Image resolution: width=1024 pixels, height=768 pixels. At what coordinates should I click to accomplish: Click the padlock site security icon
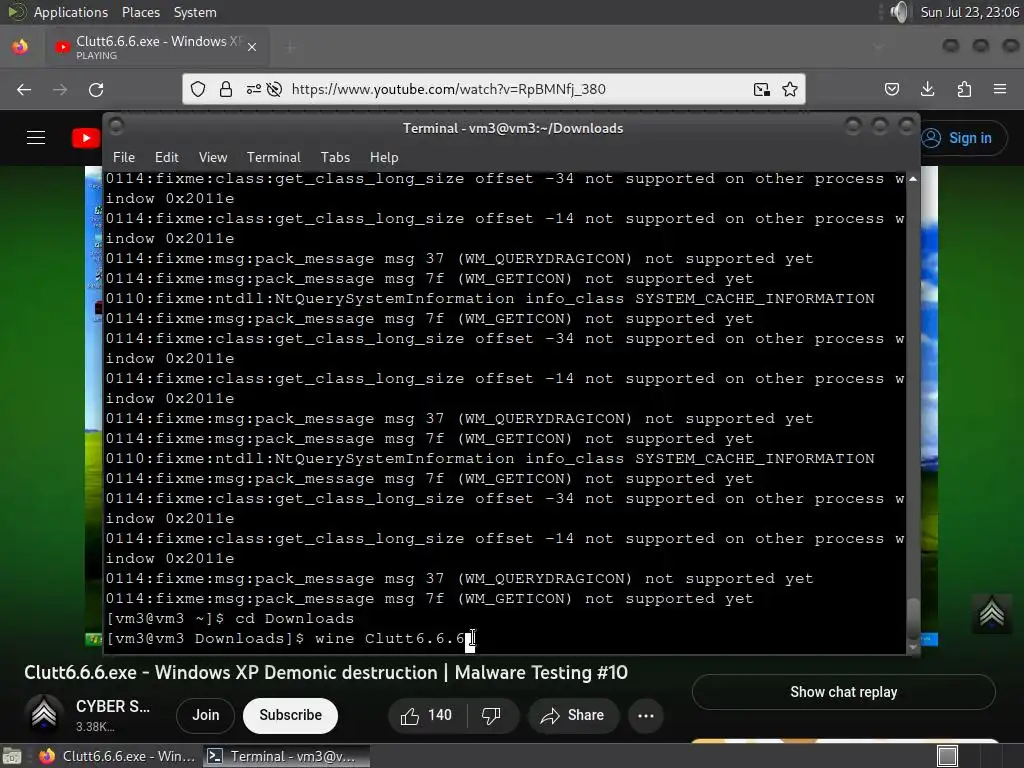[226, 89]
